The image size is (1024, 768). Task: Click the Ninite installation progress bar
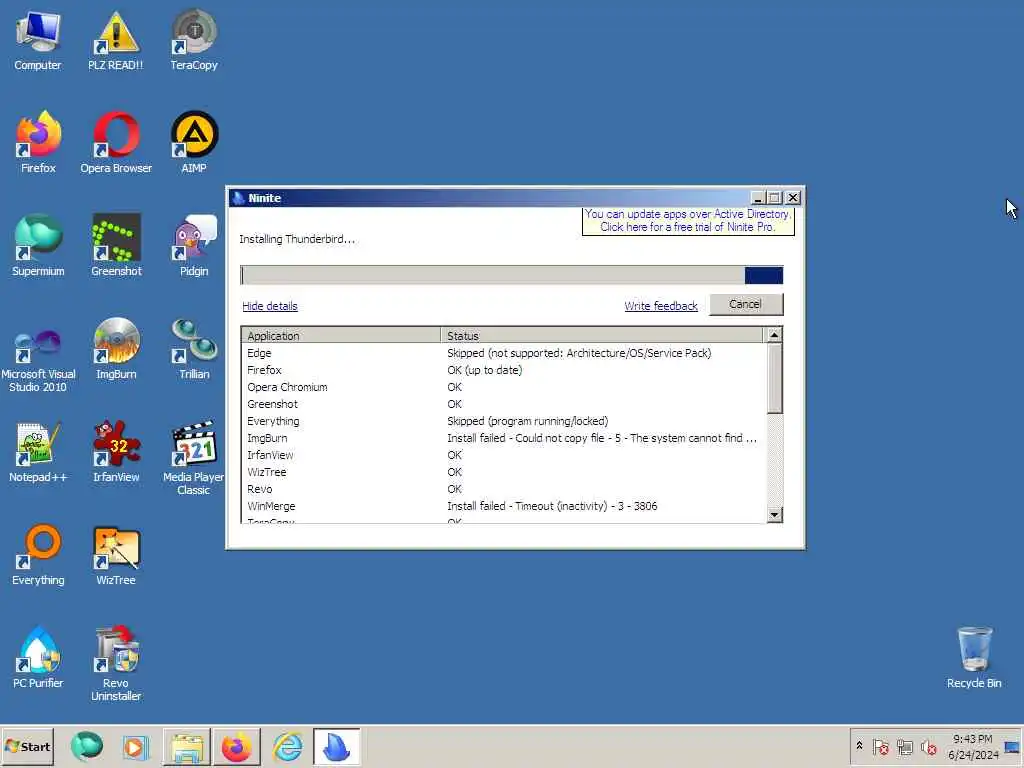tap(511, 275)
